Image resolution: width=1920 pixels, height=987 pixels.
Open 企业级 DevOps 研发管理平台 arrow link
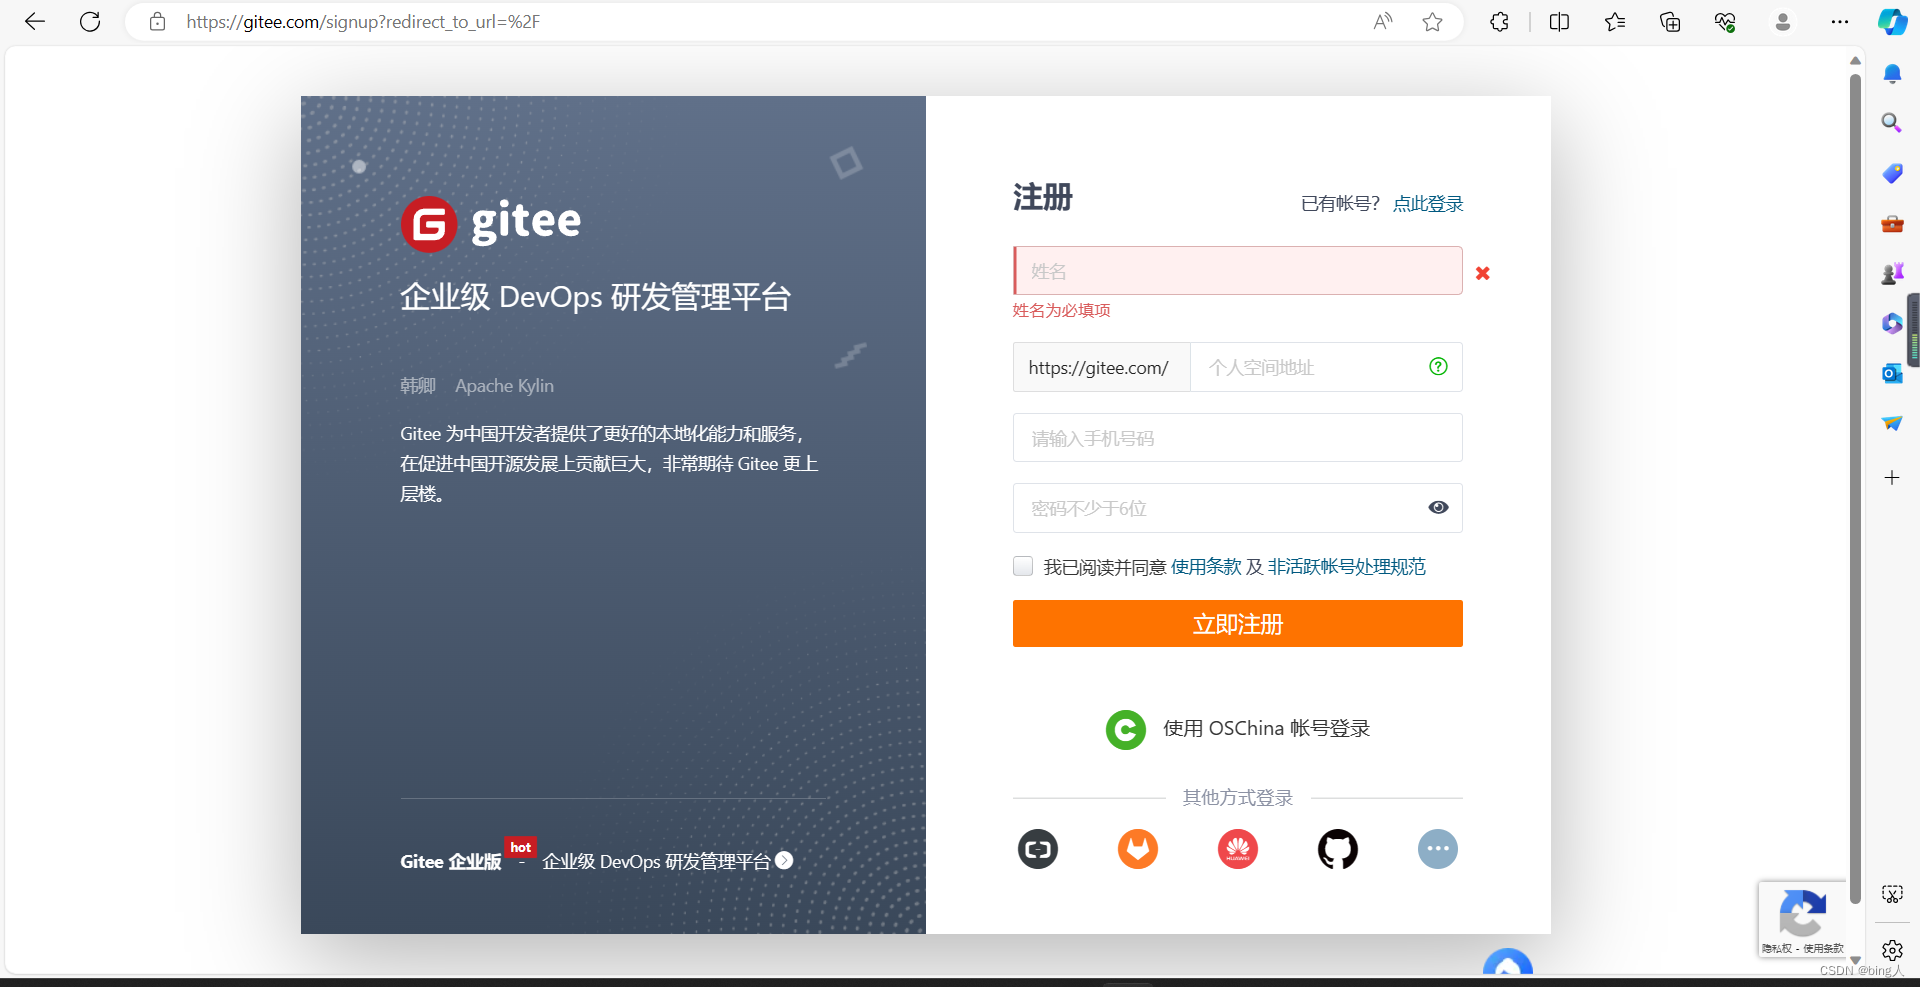(667, 861)
